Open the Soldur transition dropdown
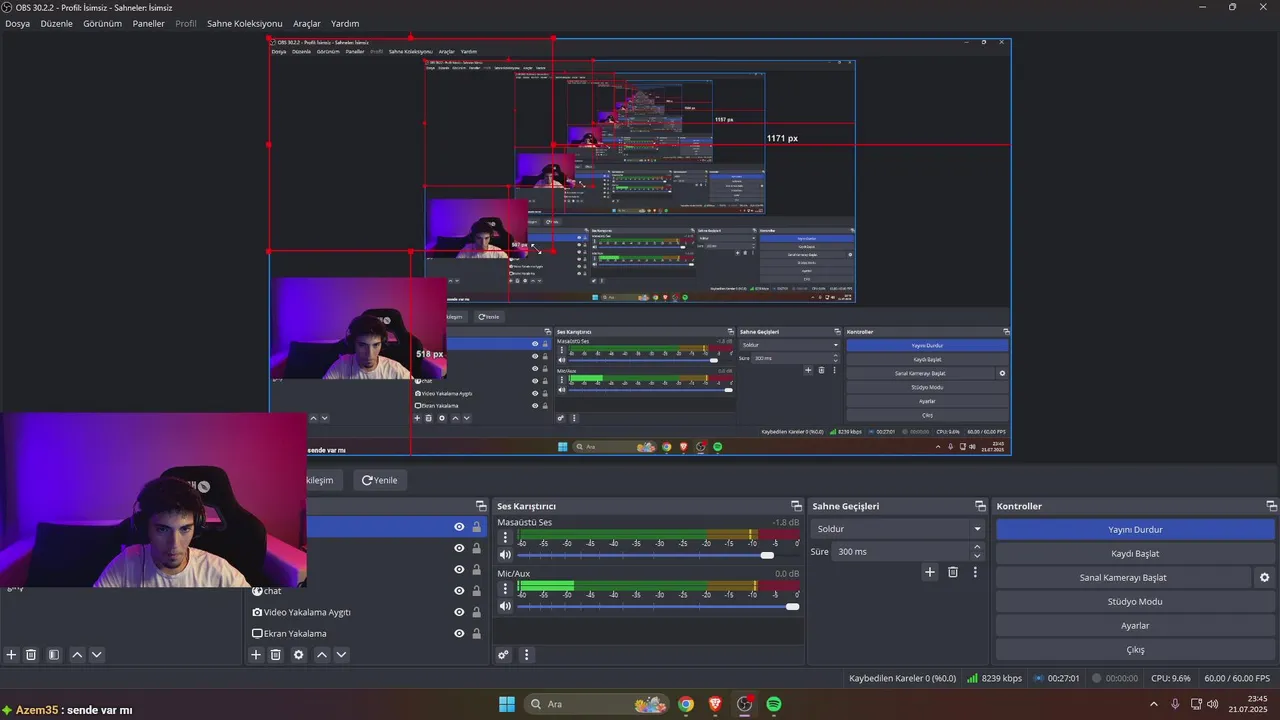 [899, 529]
